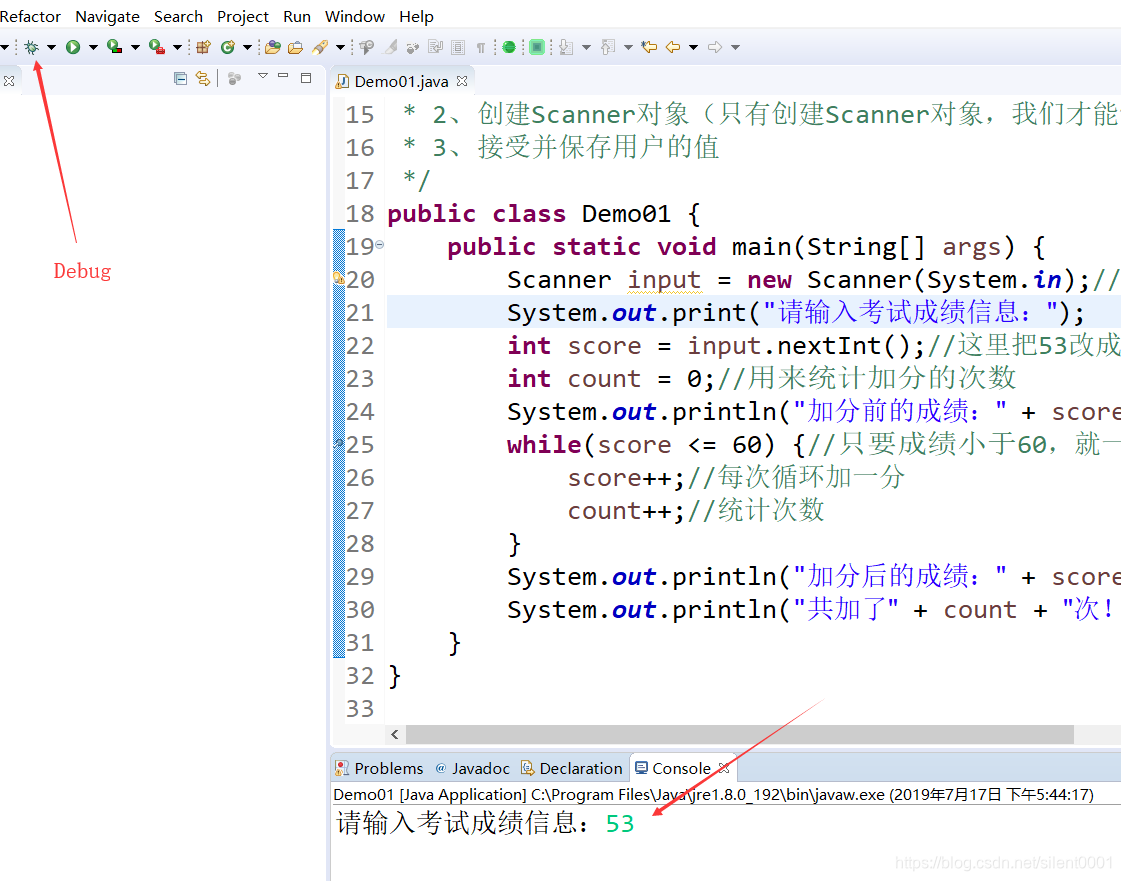
Task: Toggle Link with Editor in left panel
Action: 203,79
